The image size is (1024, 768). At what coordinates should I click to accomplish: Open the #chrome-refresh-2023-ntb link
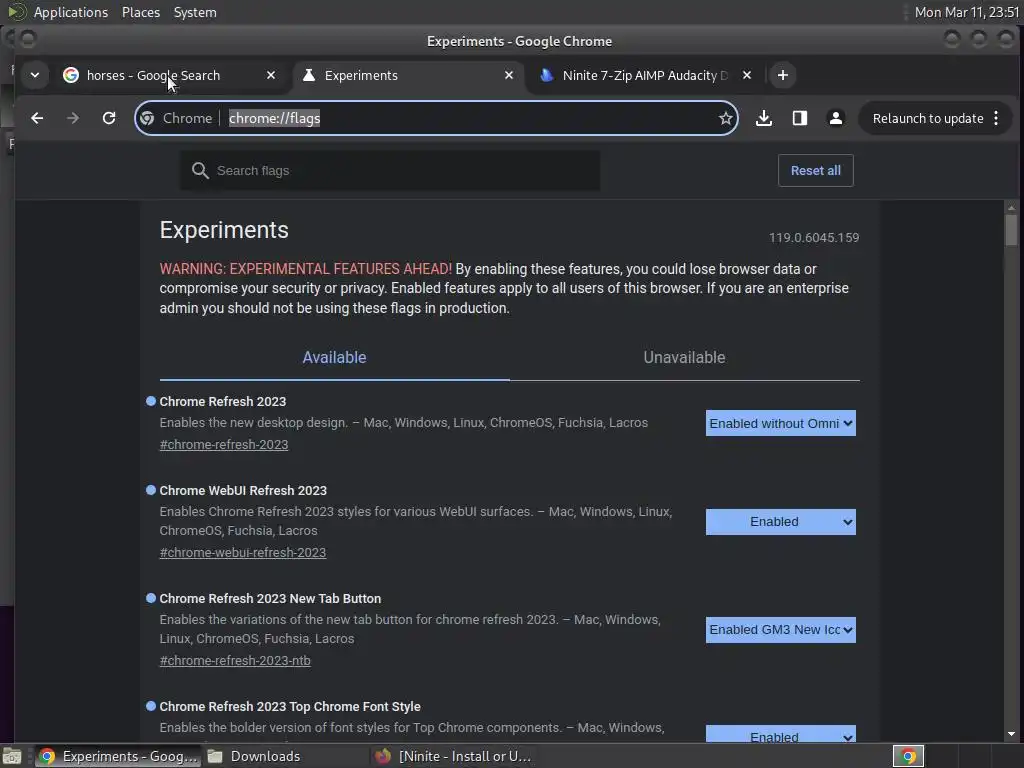234,660
